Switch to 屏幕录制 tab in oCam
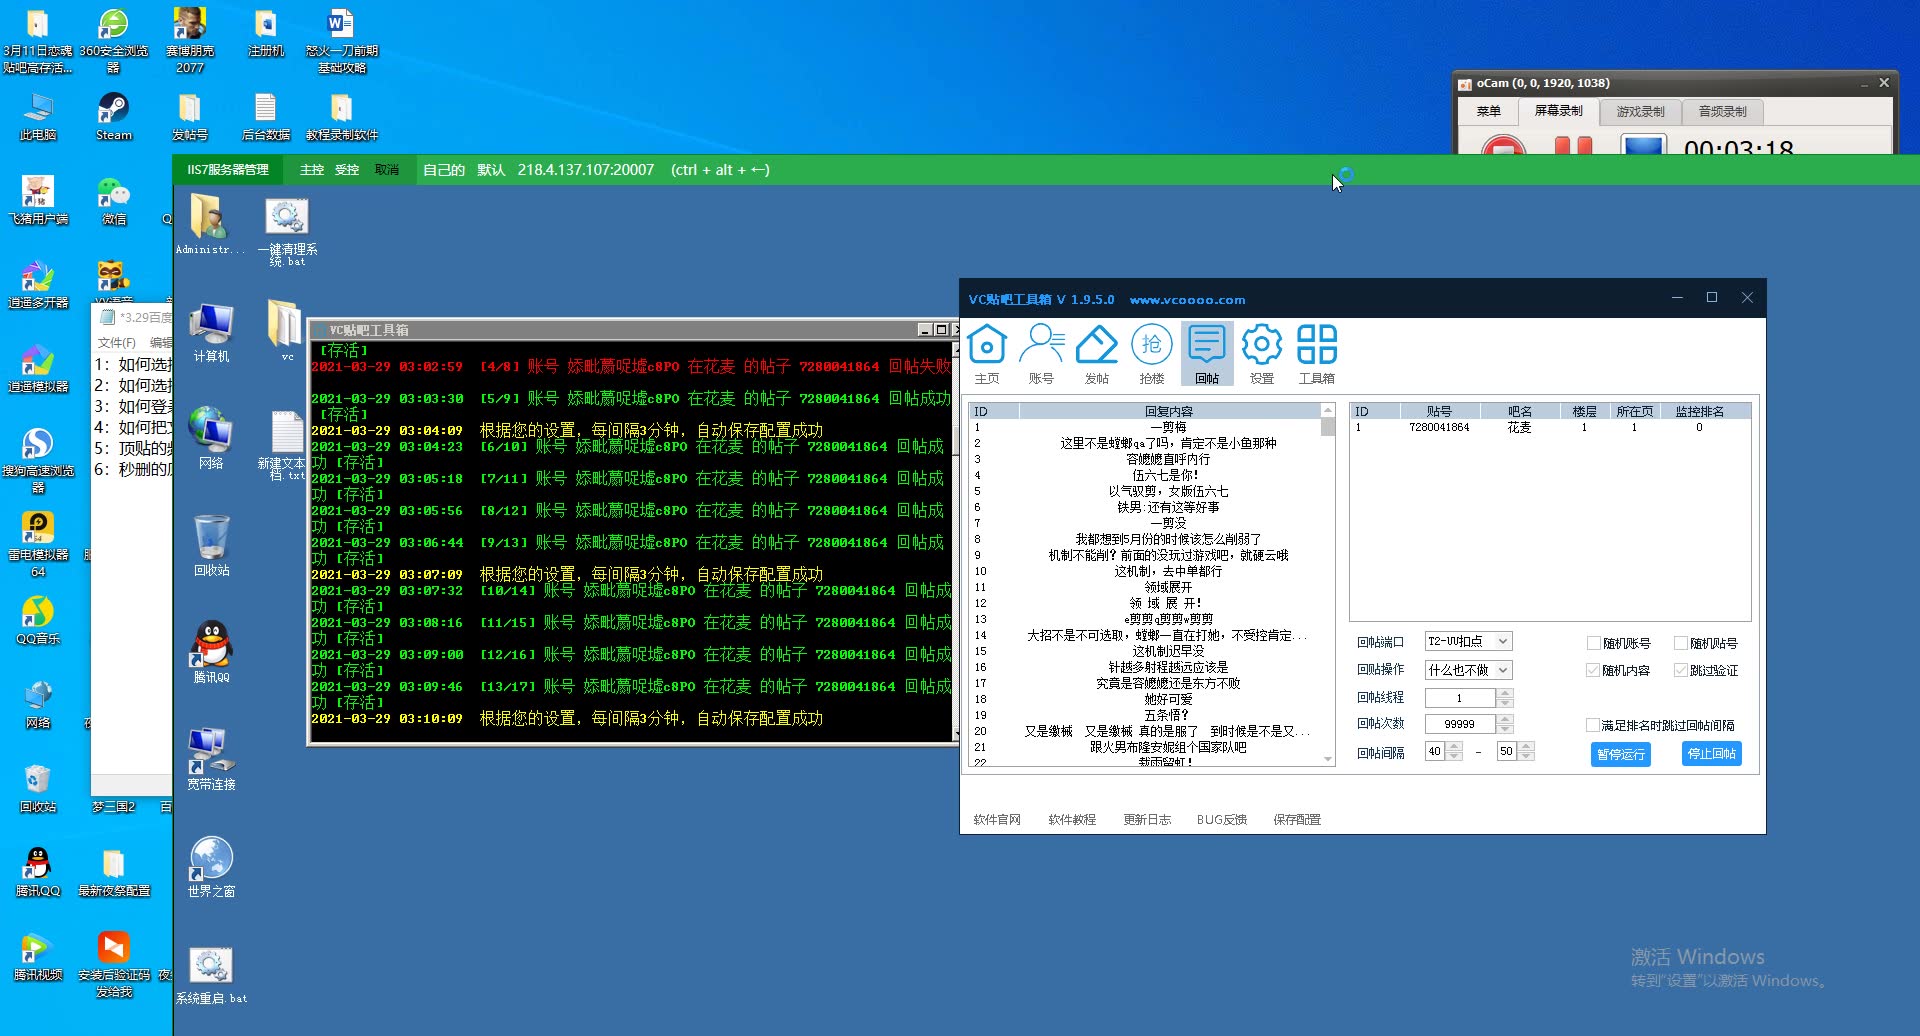Image resolution: width=1920 pixels, height=1036 pixels. (1558, 111)
